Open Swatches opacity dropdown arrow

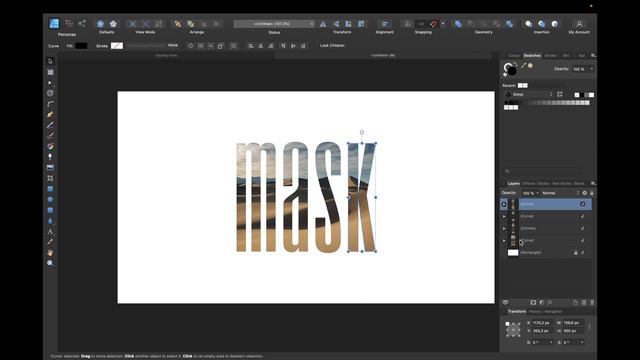point(591,69)
